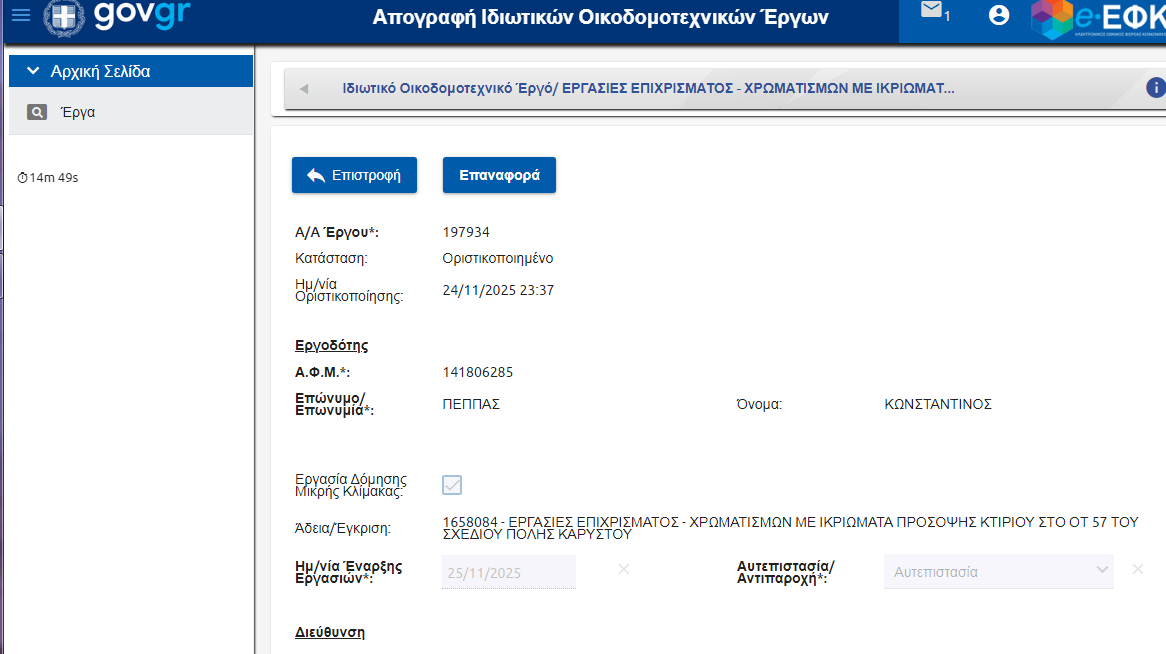
Task: Select the Έργα sidebar menu item
Action: click(78, 113)
